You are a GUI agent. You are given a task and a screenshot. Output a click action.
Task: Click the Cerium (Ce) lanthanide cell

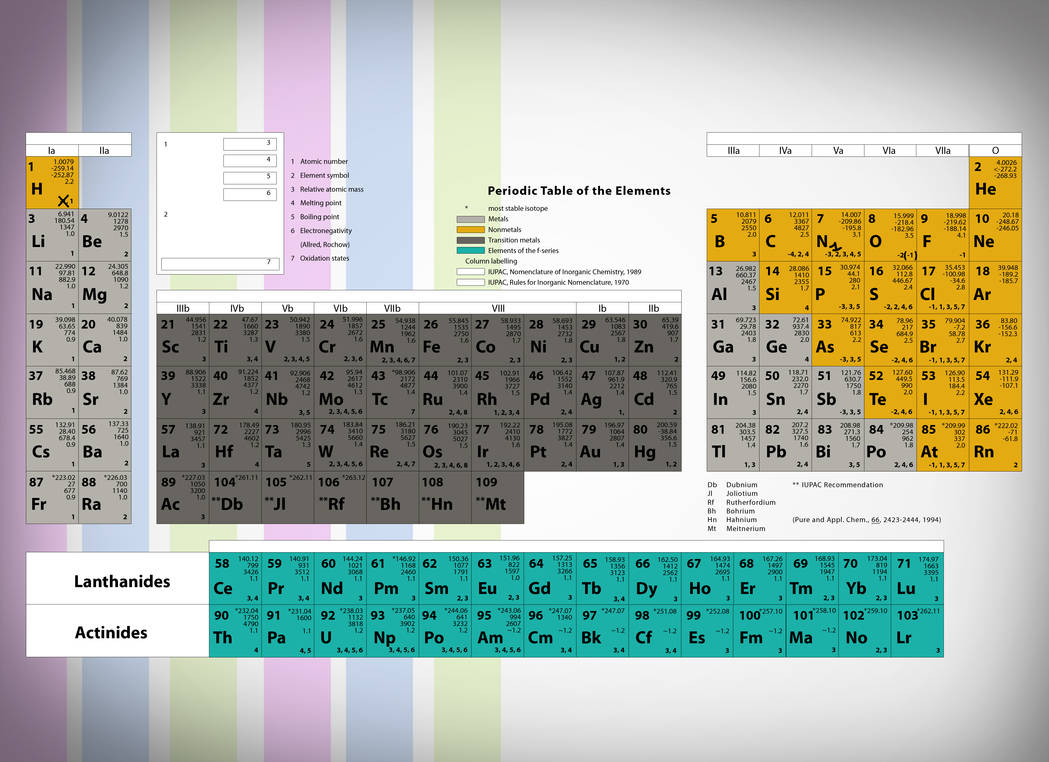click(x=235, y=577)
